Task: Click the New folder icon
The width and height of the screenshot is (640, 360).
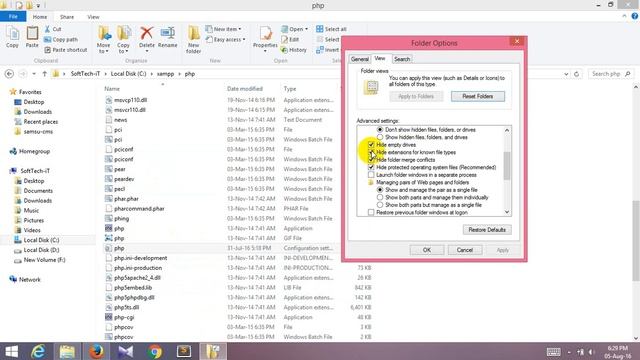Action: [193, 33]
